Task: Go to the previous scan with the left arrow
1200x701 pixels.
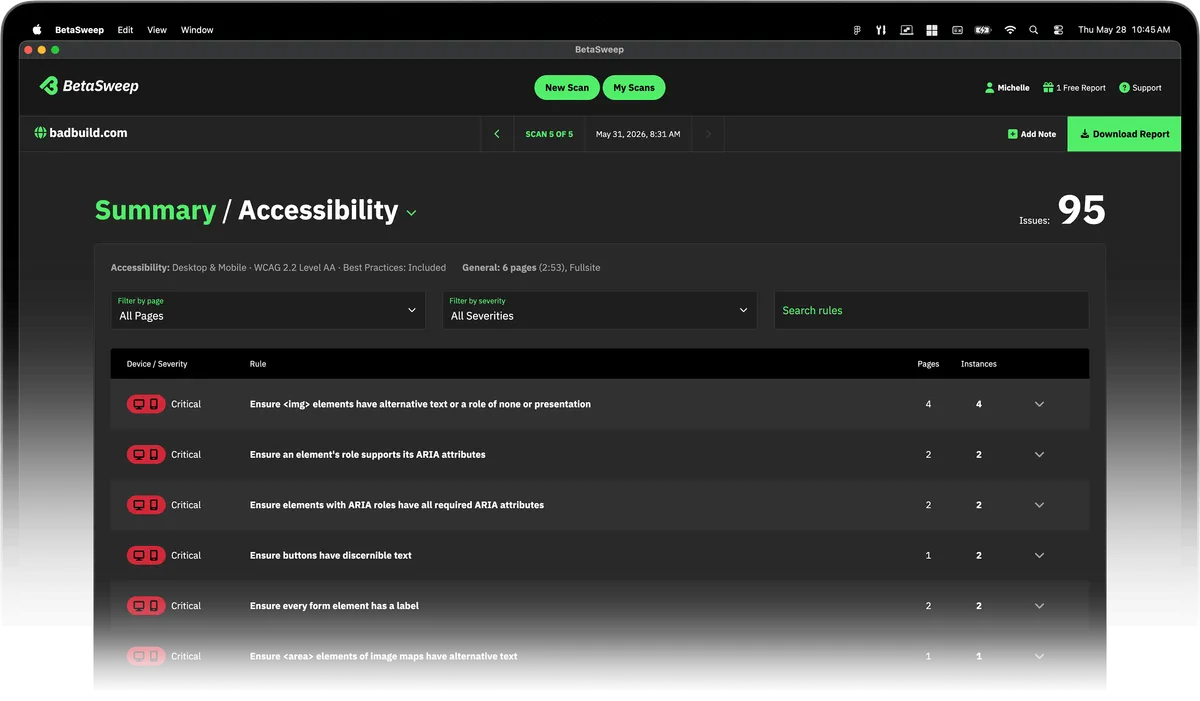Action: 497,134
